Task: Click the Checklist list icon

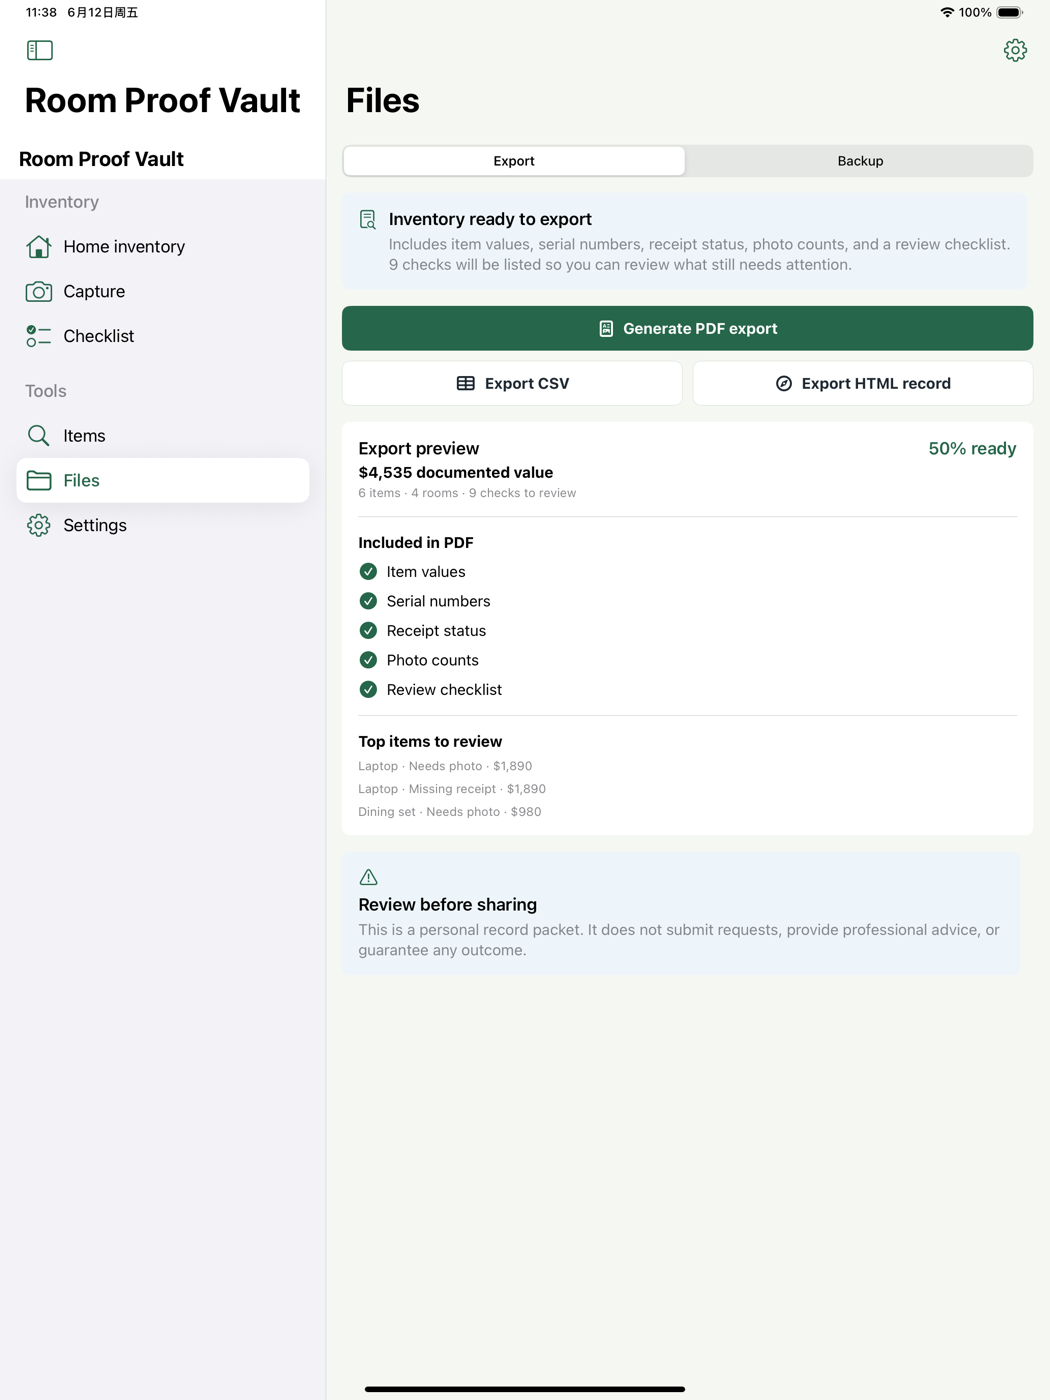Action: click(x=39, y=336)
